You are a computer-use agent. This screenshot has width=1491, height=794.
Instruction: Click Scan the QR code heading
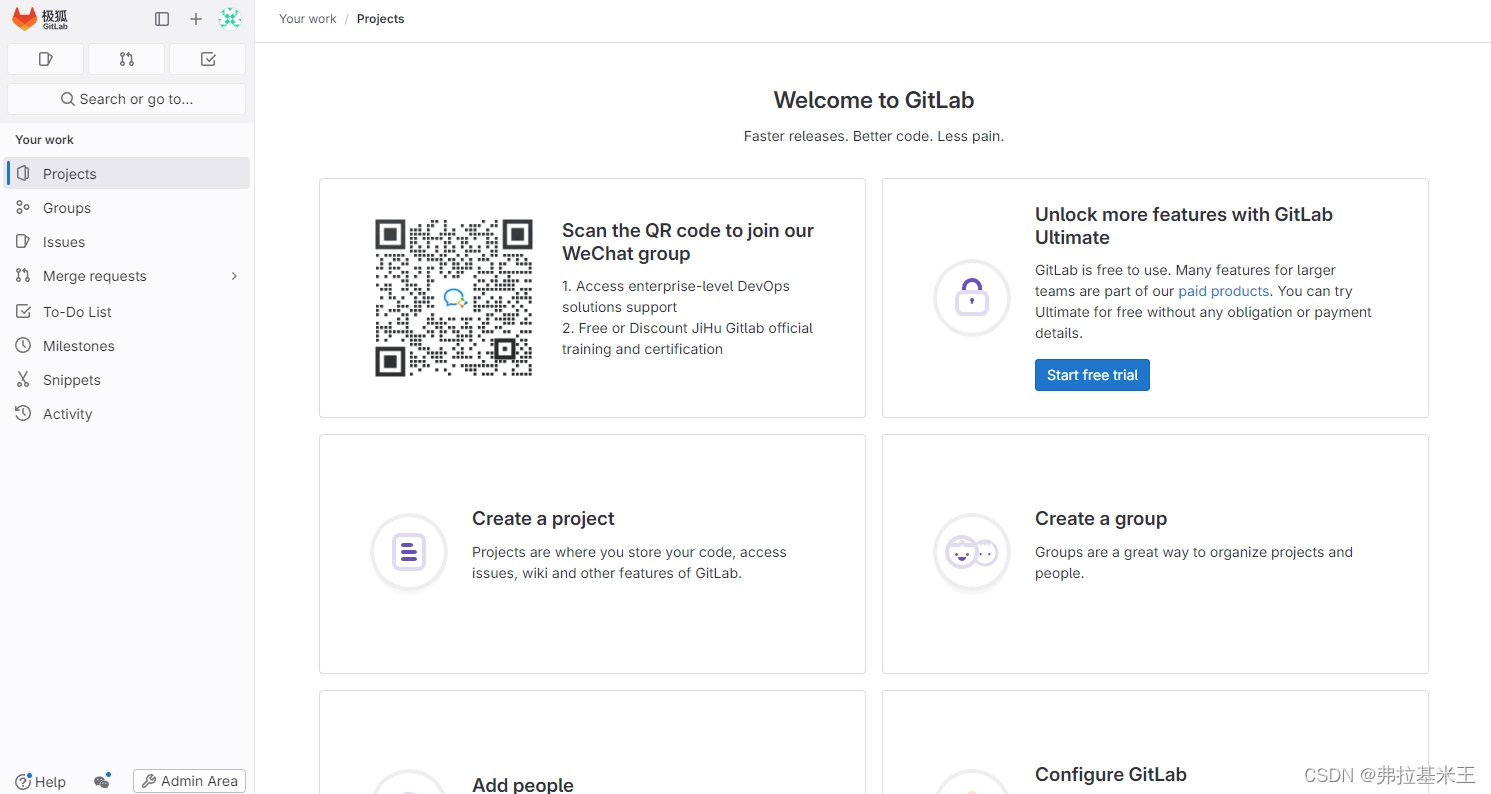[x=688, y=242]
